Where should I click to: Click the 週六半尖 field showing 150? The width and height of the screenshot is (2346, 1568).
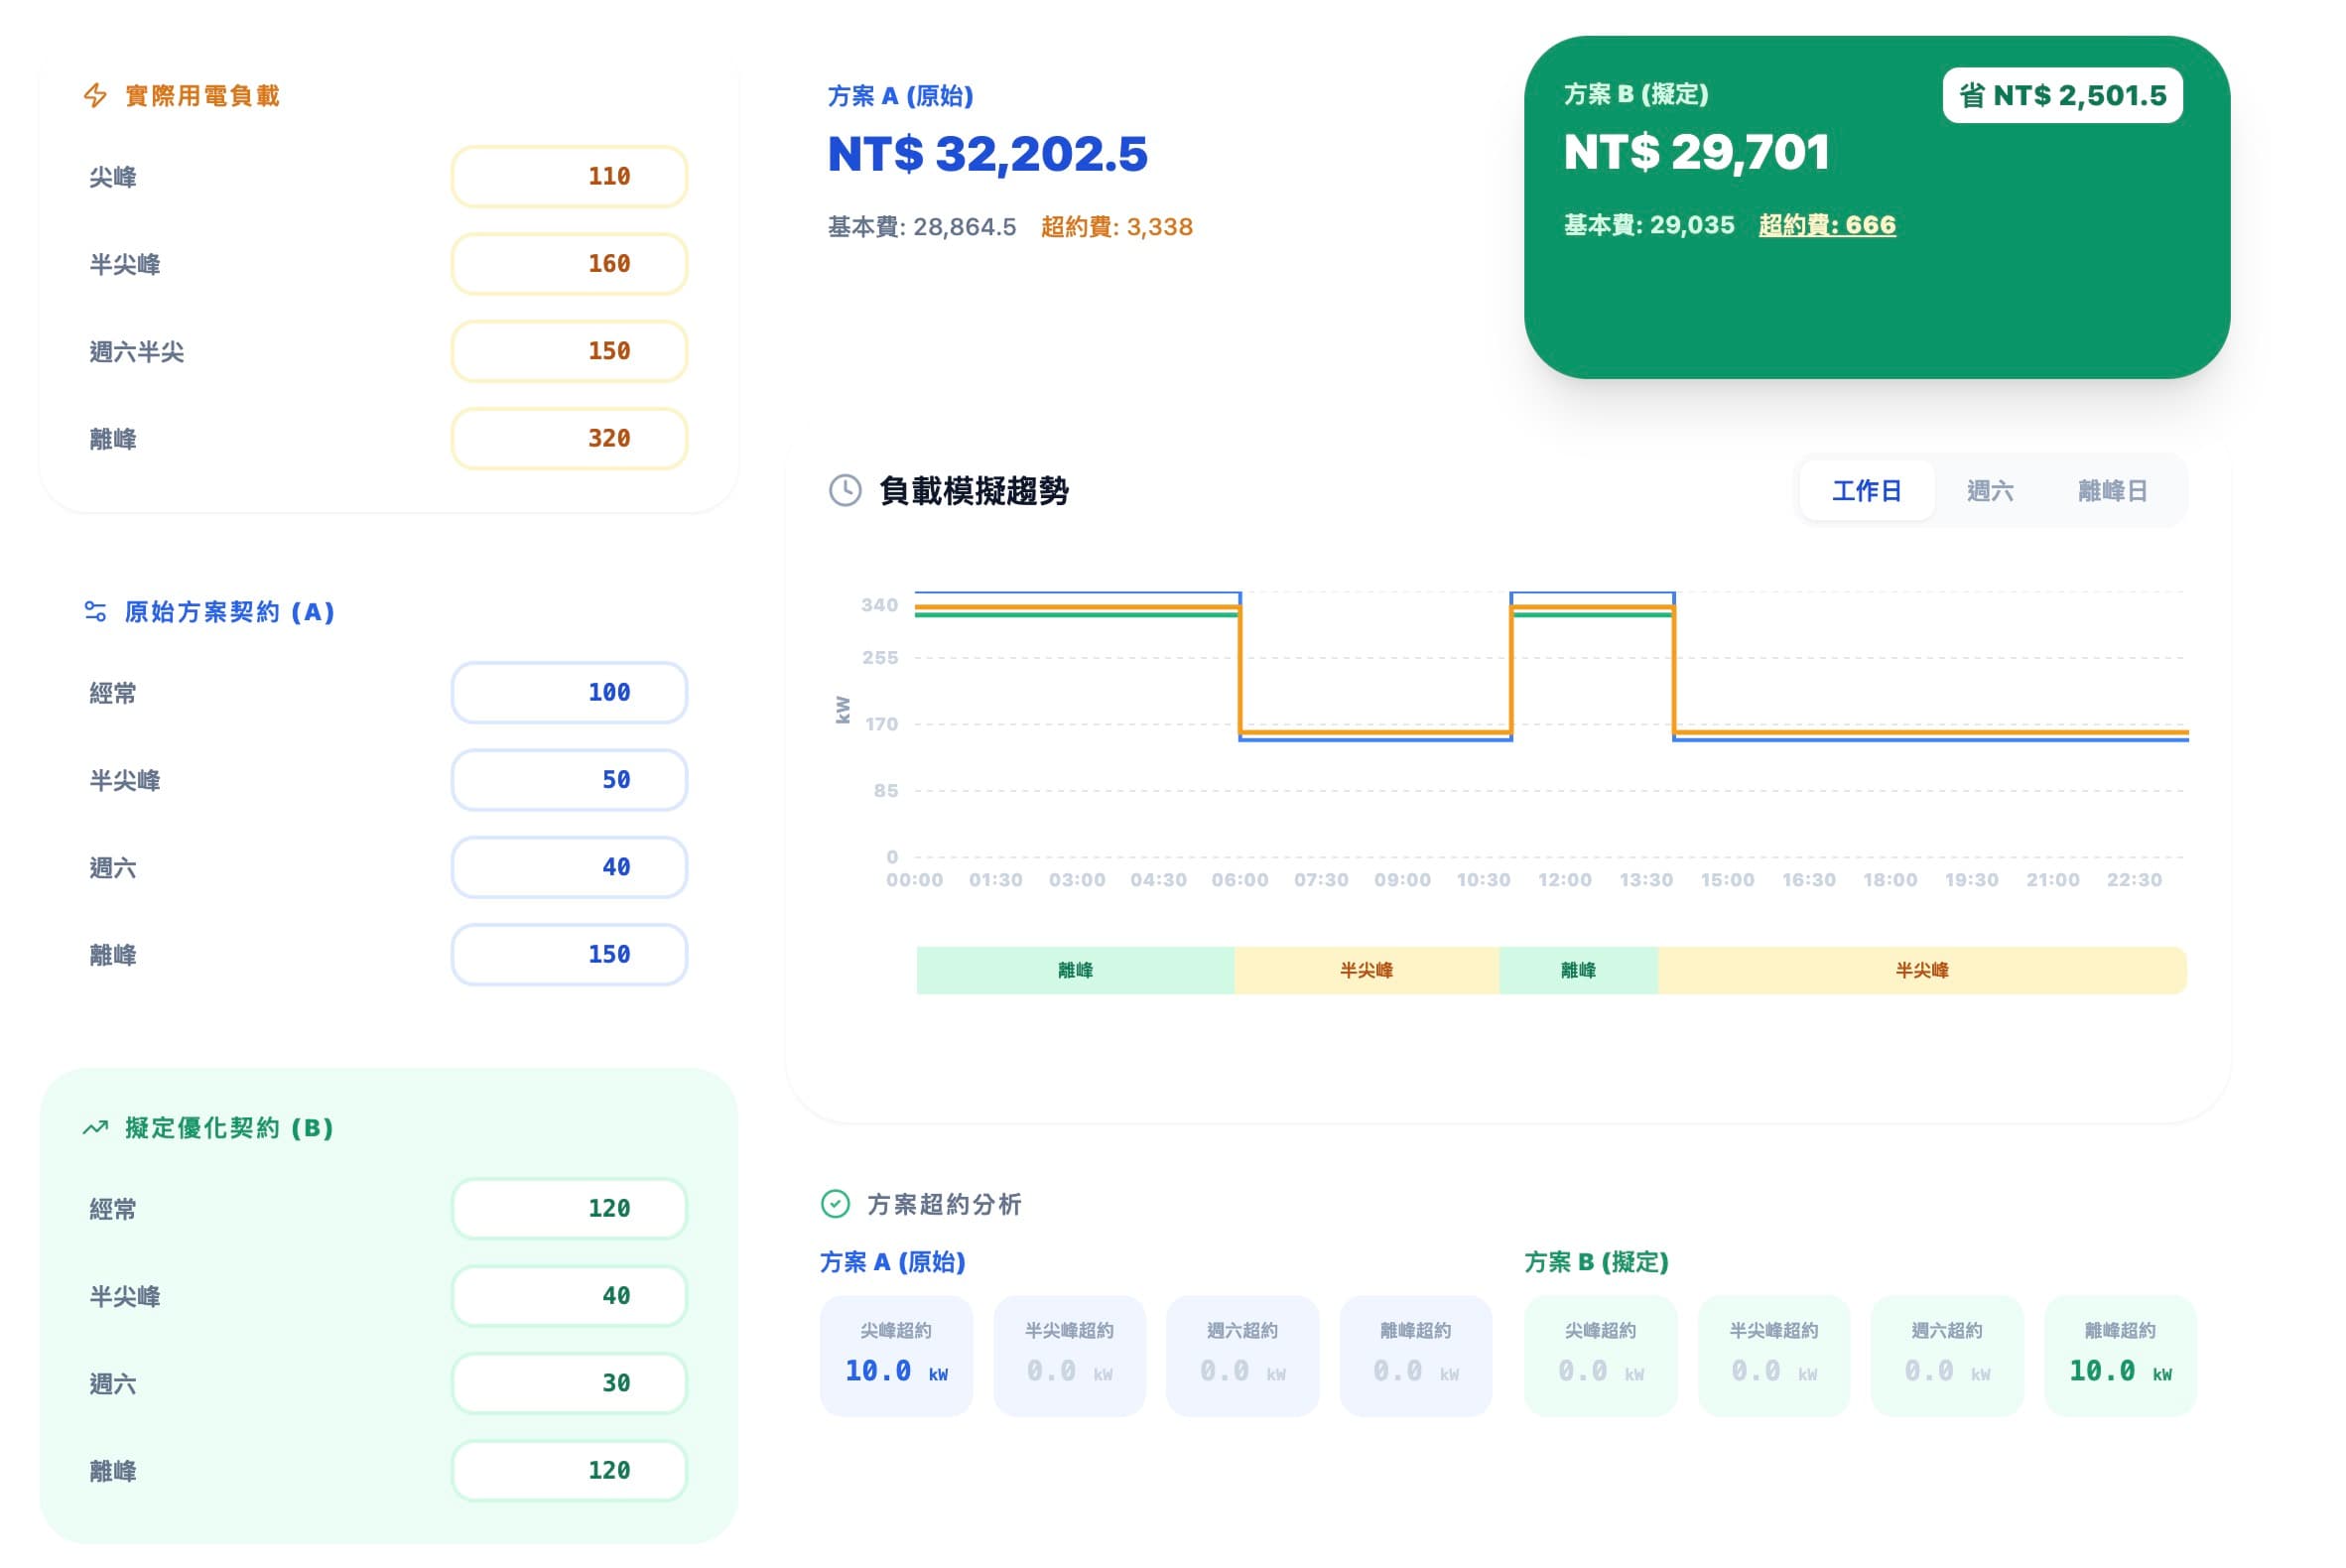pos(569,351)
